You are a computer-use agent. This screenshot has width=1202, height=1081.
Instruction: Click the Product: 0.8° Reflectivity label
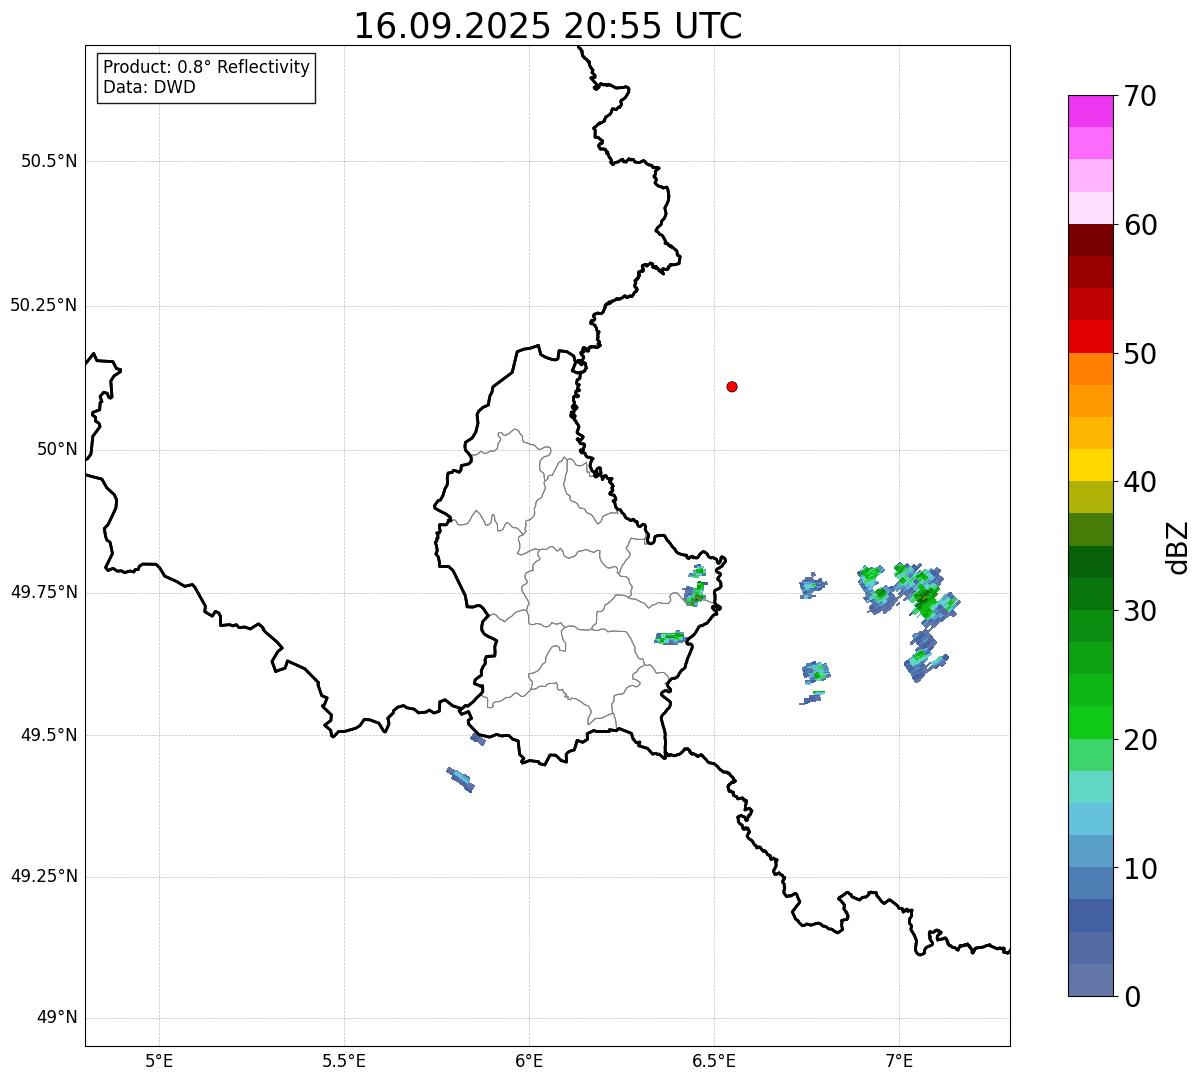(207, 67)
